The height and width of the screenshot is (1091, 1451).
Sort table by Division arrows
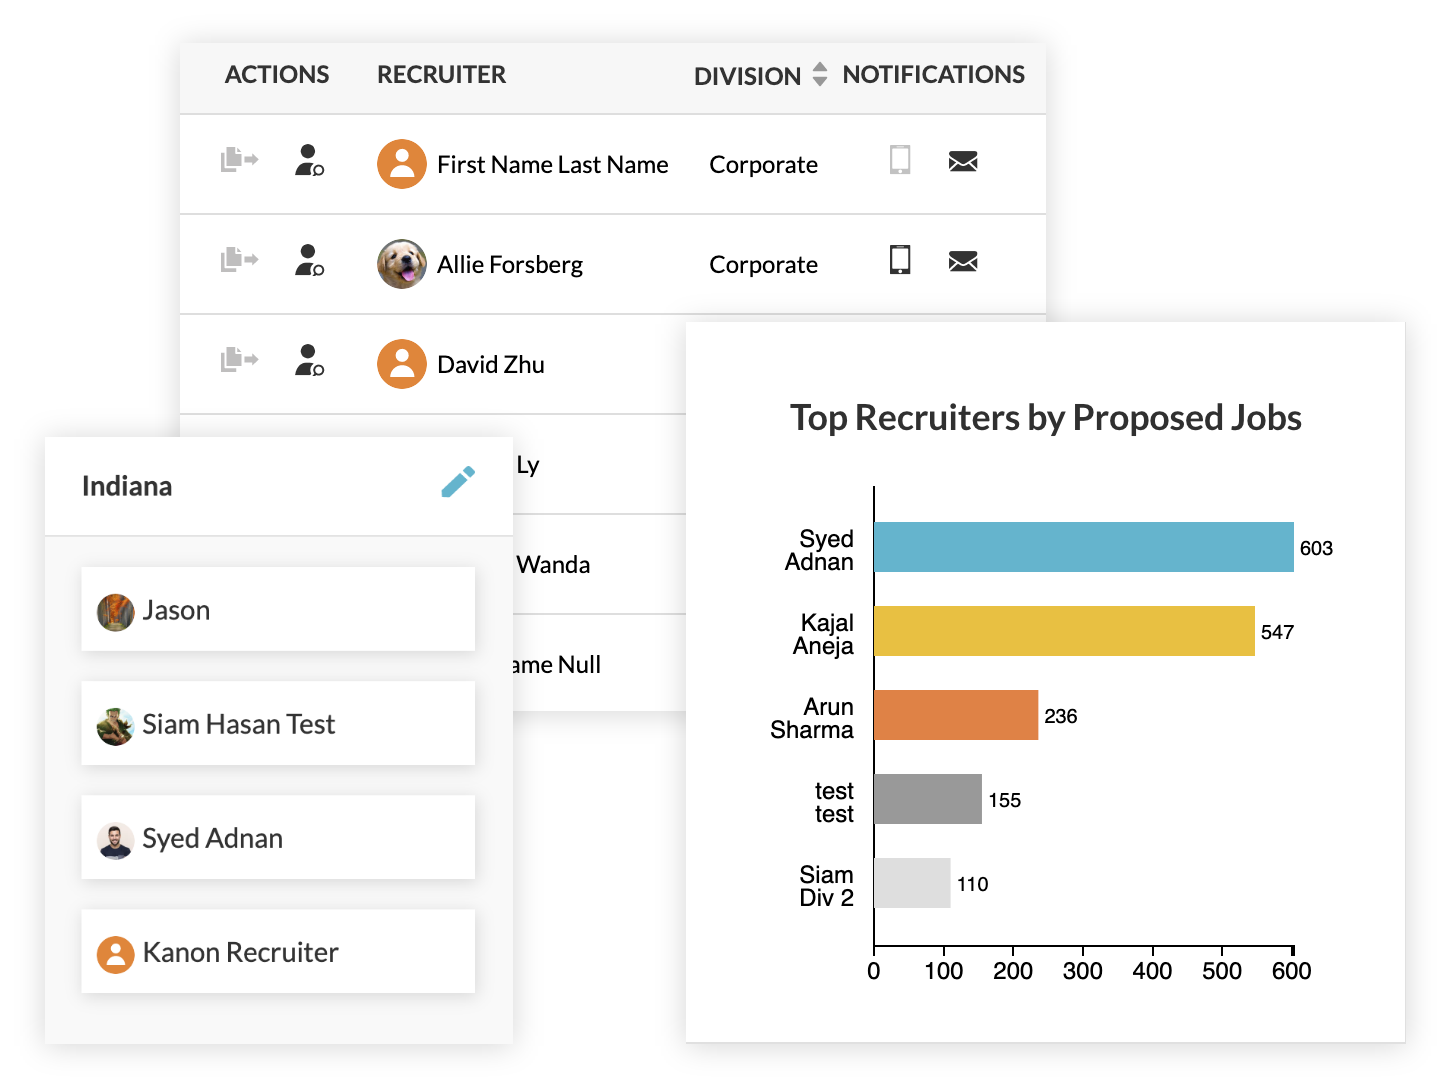819,75
